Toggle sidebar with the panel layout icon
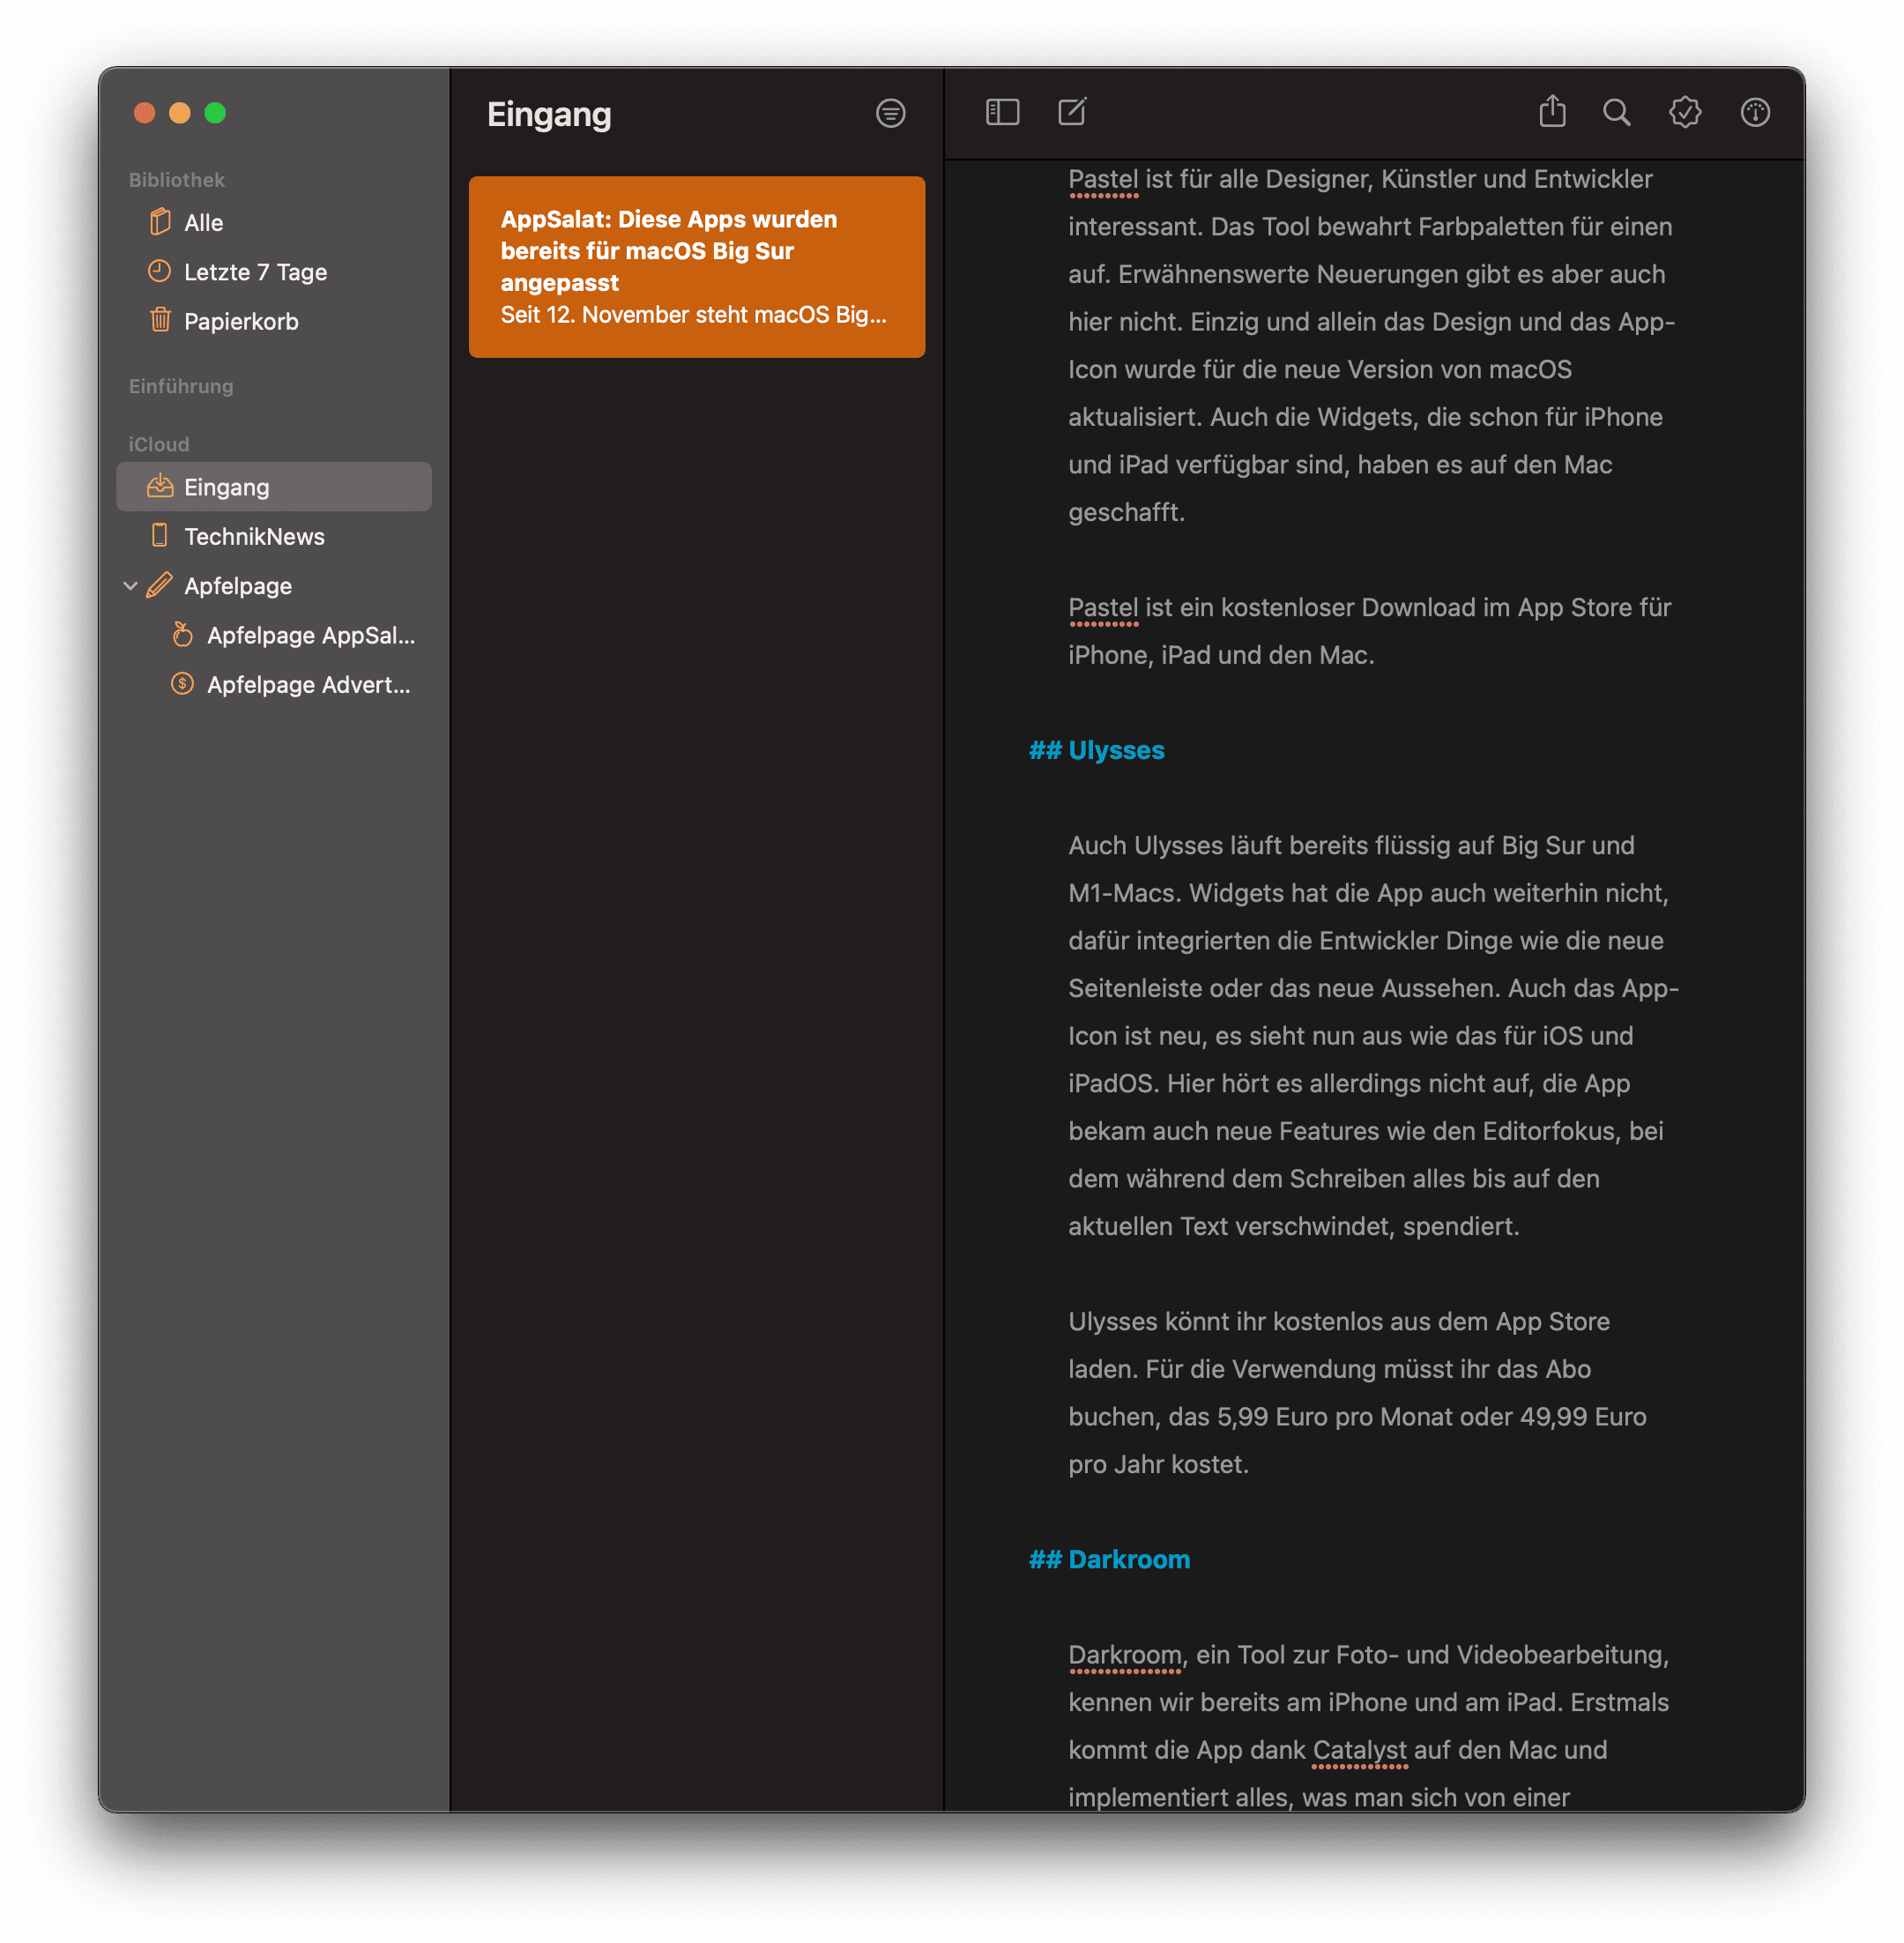1904x1943 pixels. [1002, 112]
